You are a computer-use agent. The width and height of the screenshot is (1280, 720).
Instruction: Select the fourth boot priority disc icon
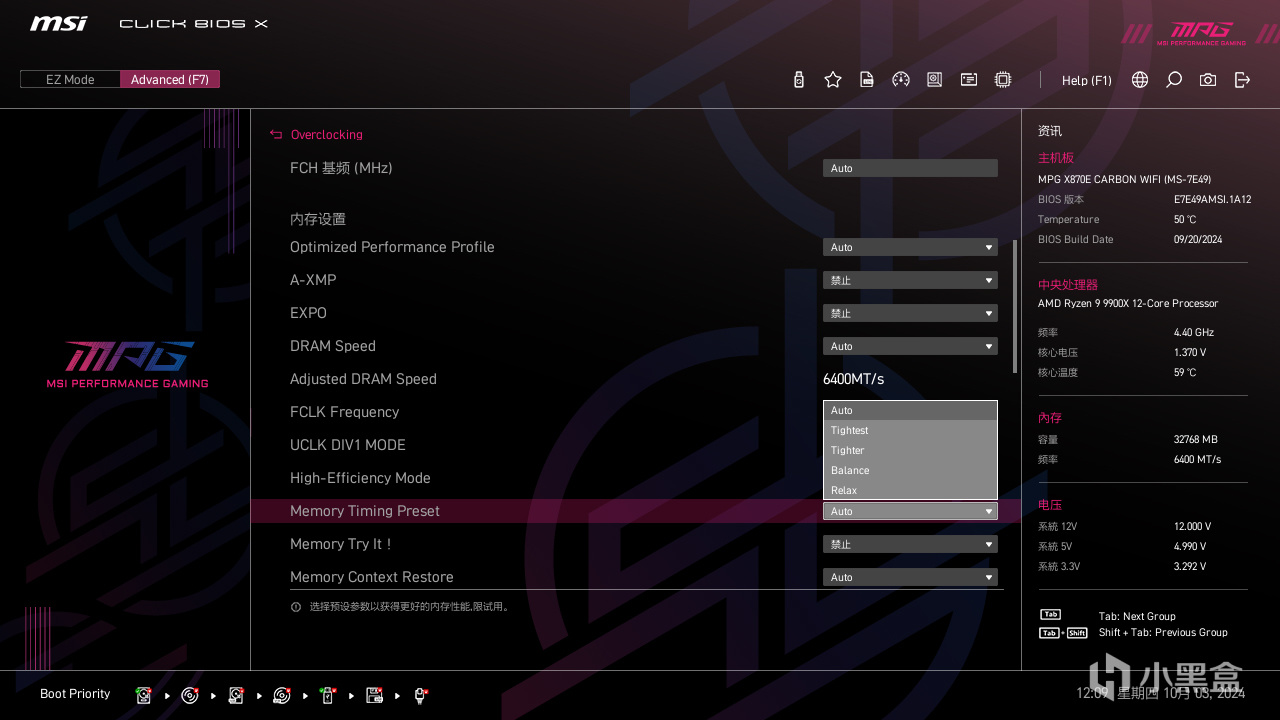(x=282, y=695)
